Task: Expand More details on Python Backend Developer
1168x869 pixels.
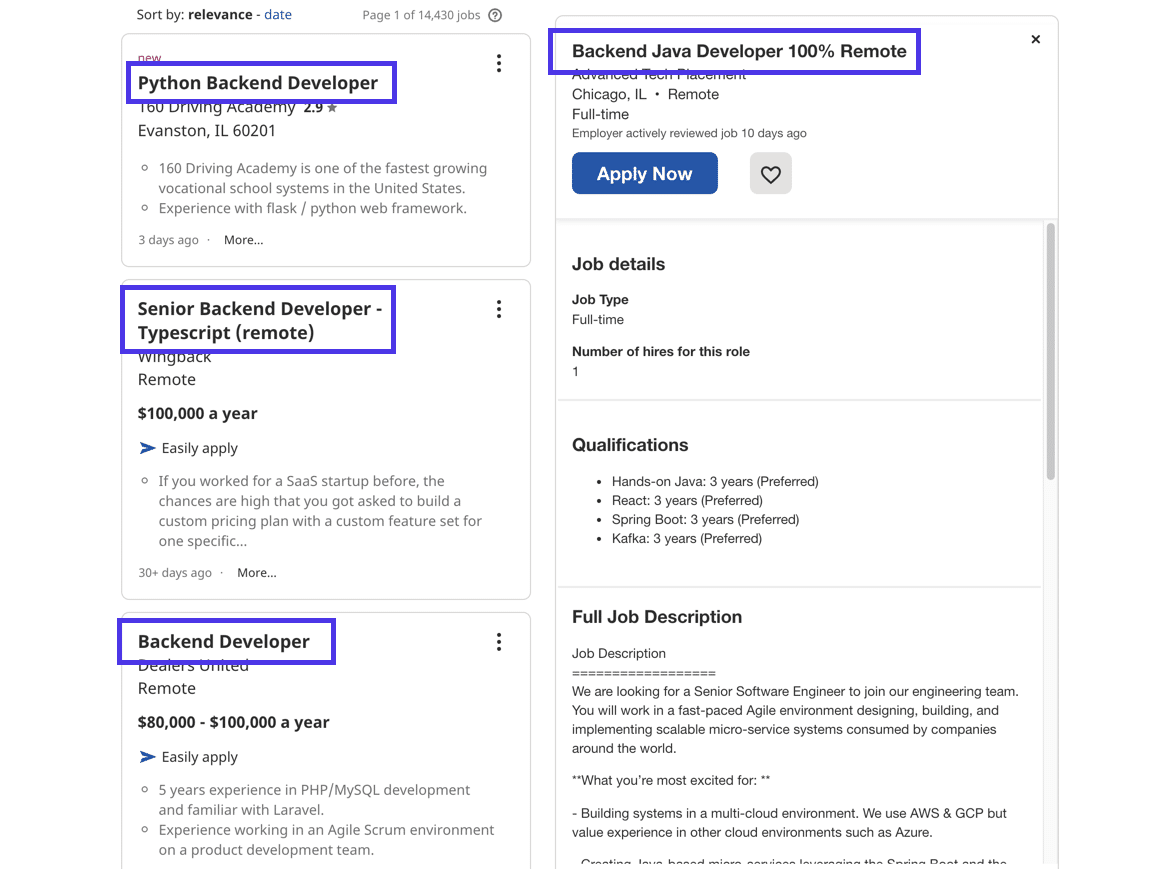Action: pos(243,239)
